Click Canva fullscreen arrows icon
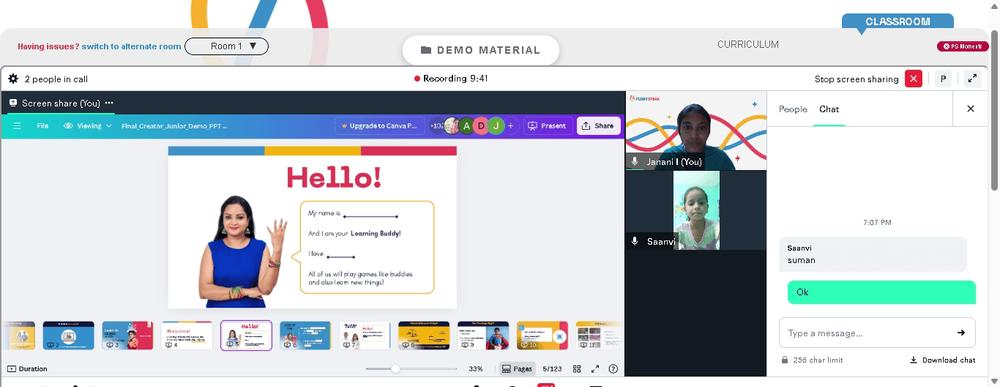 click(x=595, y=369)
